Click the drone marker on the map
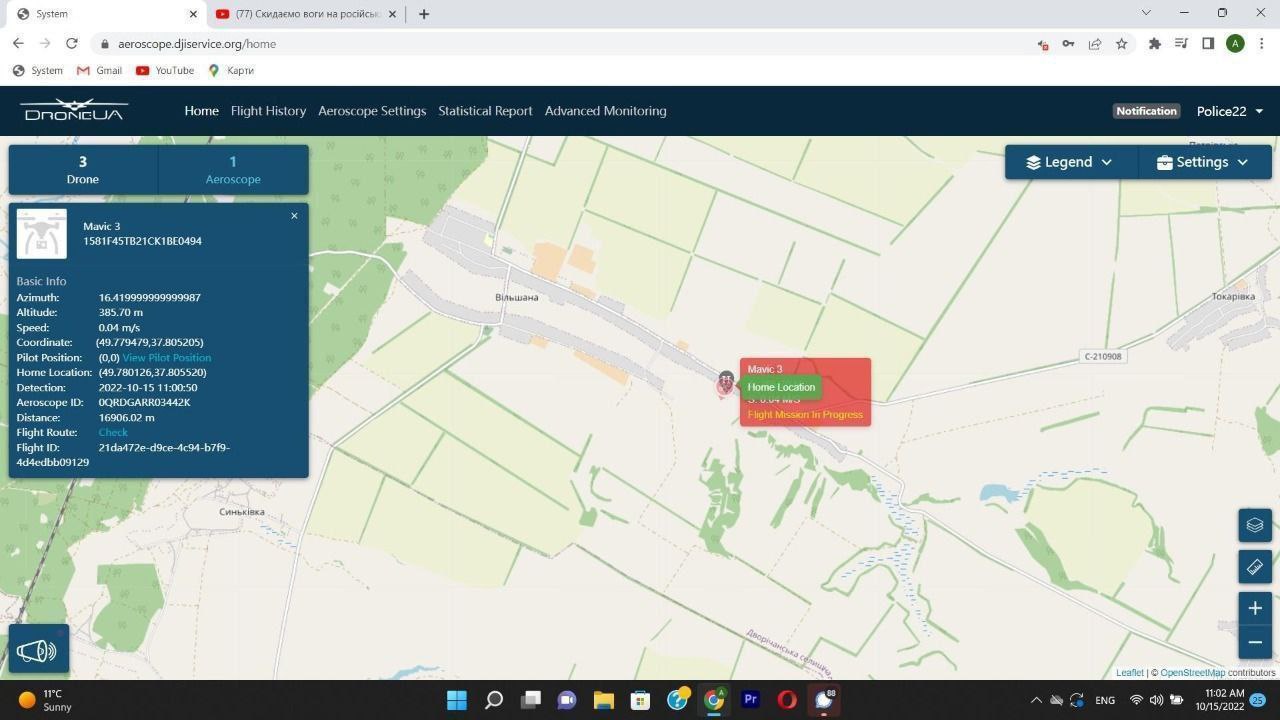 [x=726, y=383]
